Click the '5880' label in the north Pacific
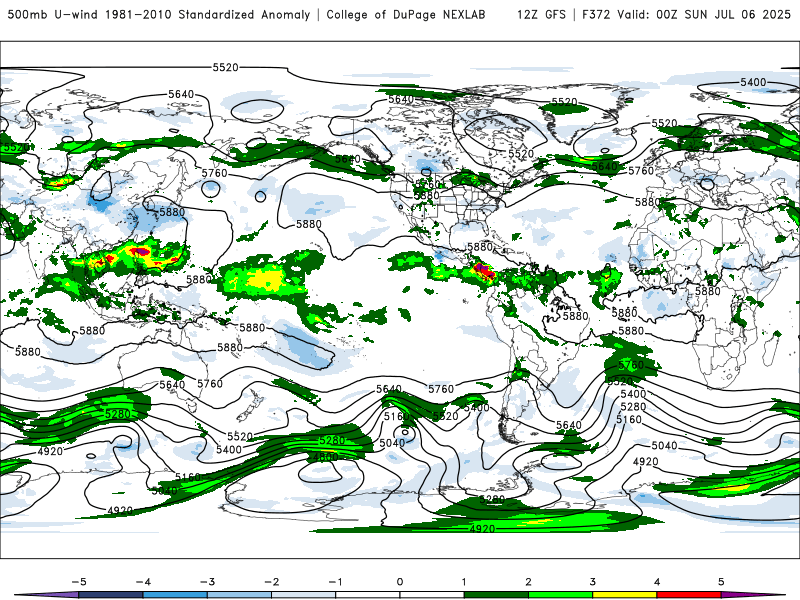The height and width of the screenshot is (600, 800). (x=309, y=224)
